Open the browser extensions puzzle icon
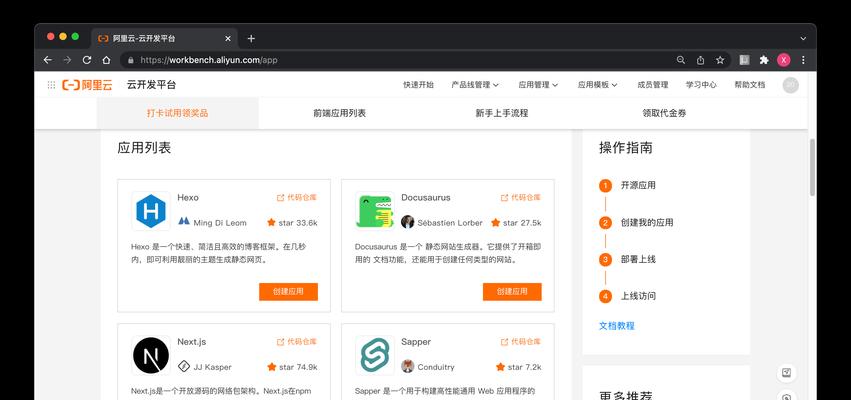The width and height of the screenshot is (851, 400). pyautogui.click(x=764, y=60)
